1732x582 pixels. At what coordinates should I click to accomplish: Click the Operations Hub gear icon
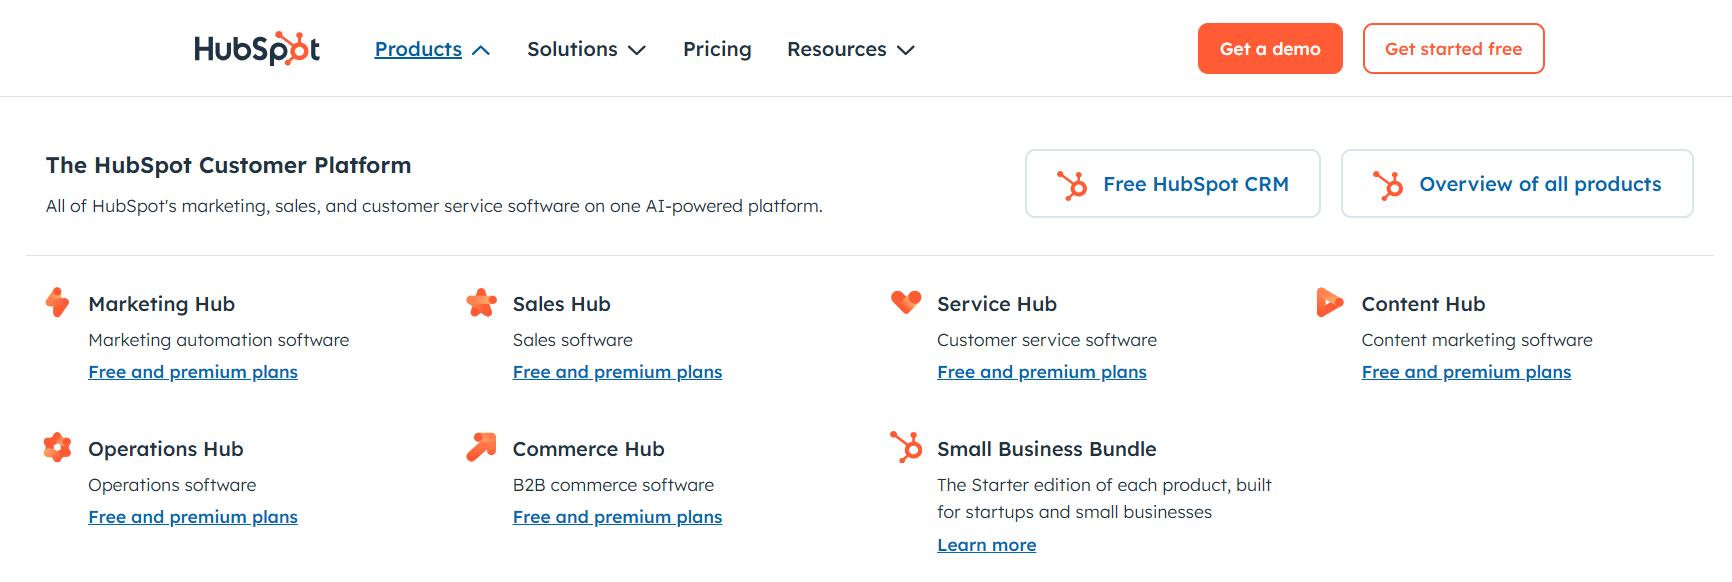tap(58, 447)
